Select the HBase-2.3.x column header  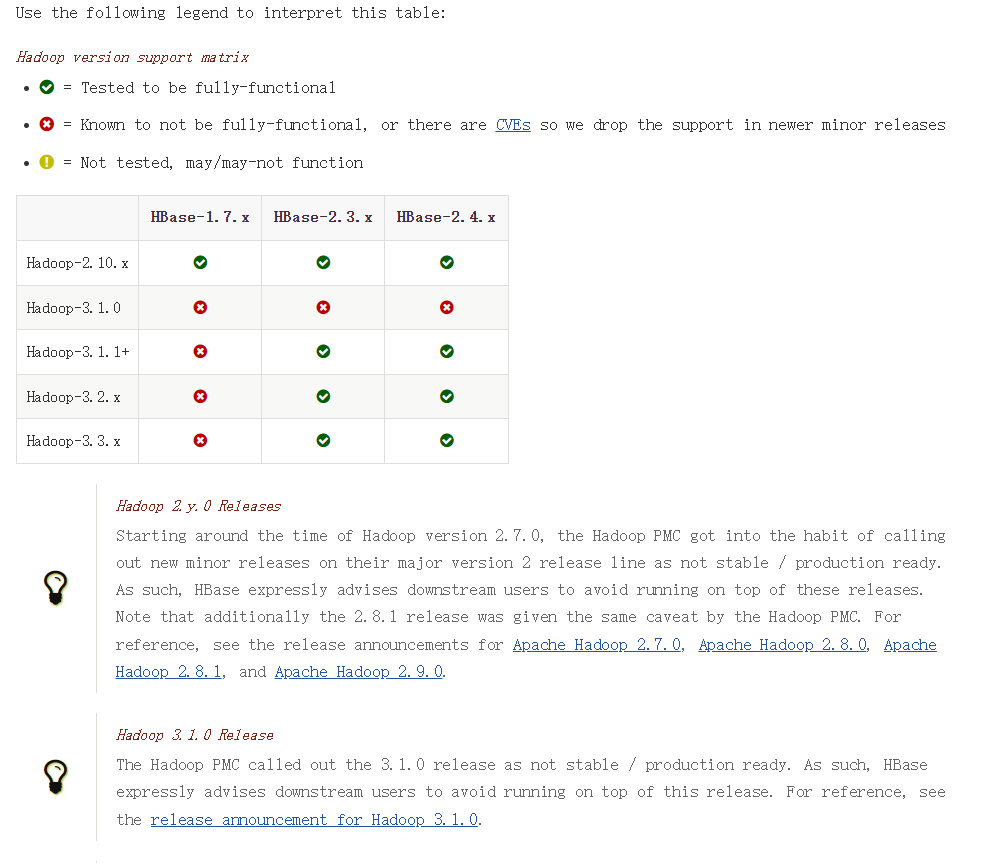coord(323,218)
